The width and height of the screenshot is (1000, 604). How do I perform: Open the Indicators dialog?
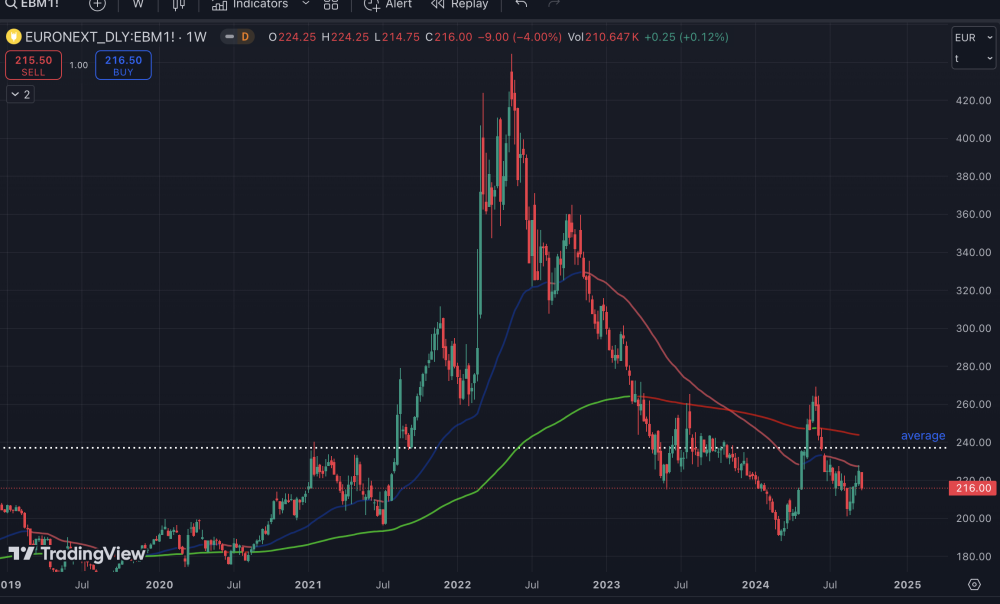(250, 4)
